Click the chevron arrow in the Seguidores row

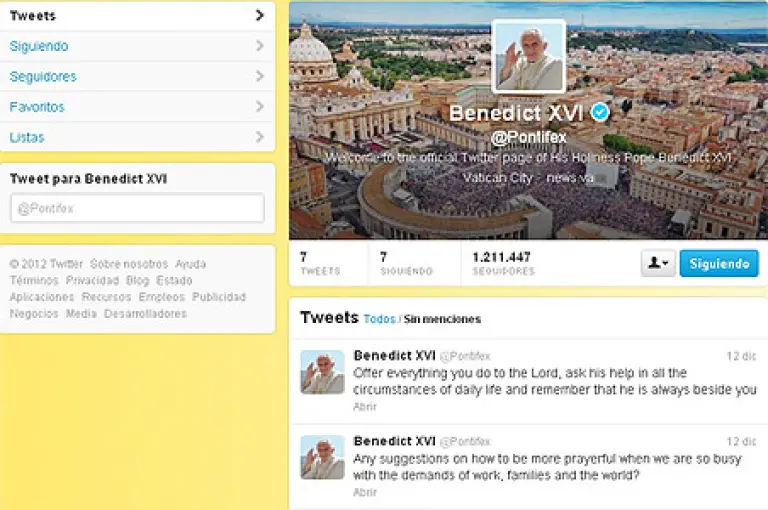click(260, 76)
